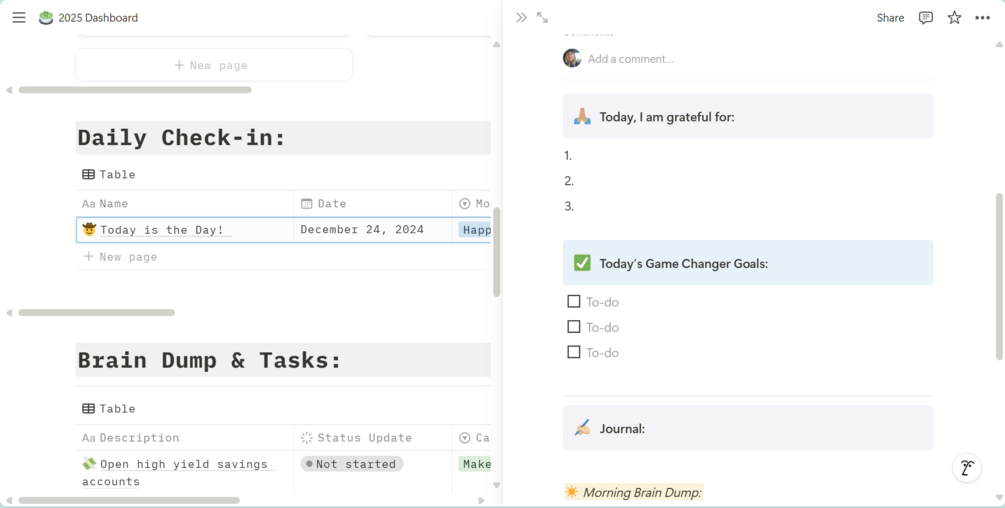The image size is (1005, 508).
Task: Click the table icon under Daily Check-in
Action: 88,174
